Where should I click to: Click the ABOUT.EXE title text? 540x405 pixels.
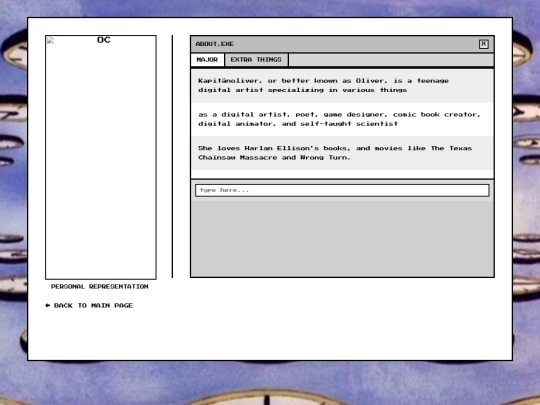pos(215,44)
